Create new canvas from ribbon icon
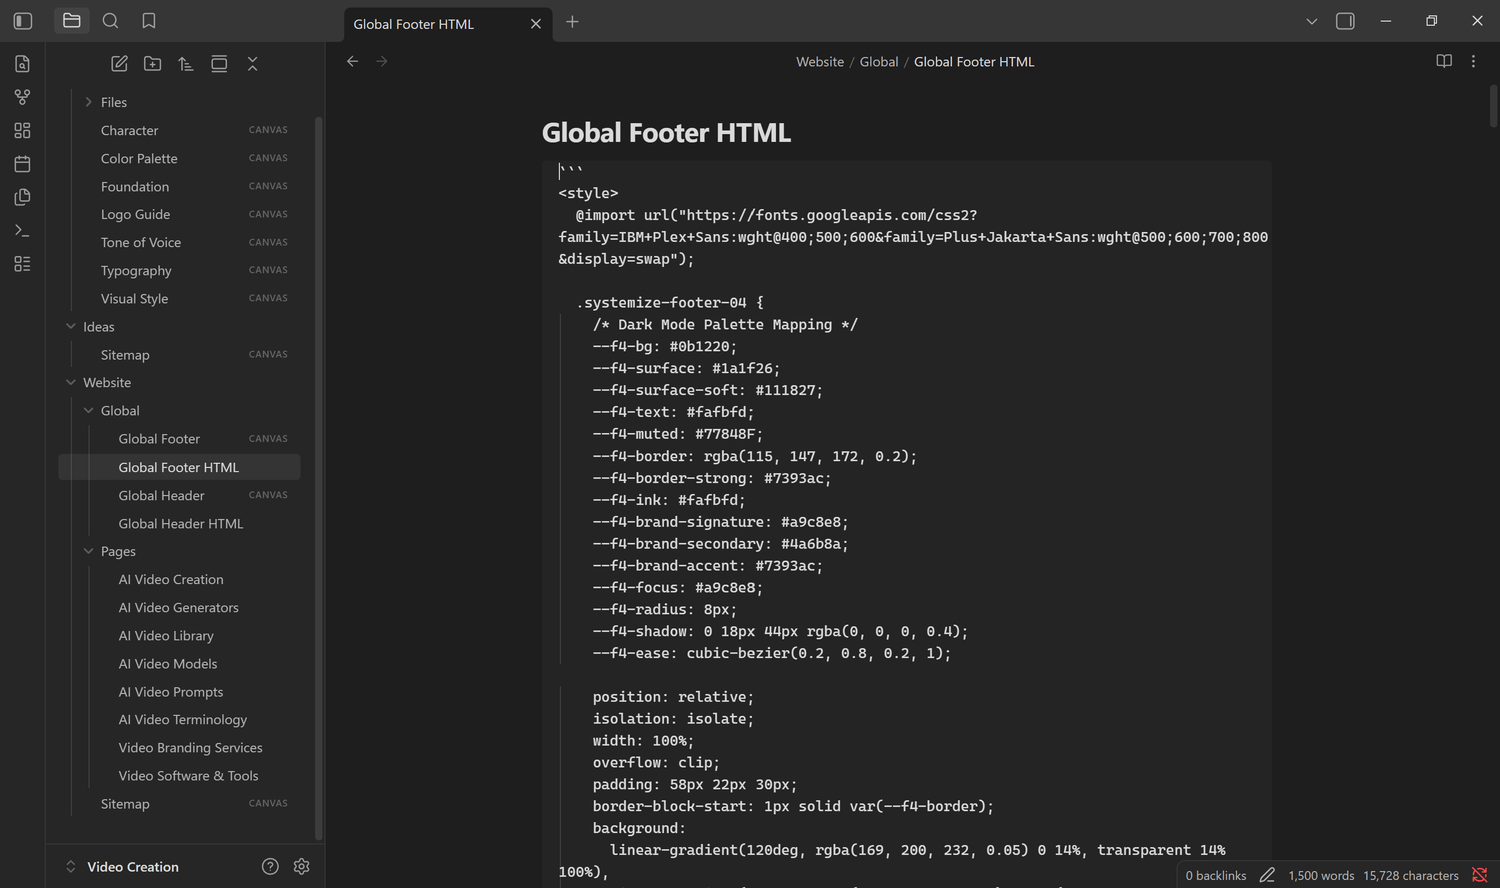The height and width of the screenshot is (888, 1500). pyautogui.click(x=22, y=130)
